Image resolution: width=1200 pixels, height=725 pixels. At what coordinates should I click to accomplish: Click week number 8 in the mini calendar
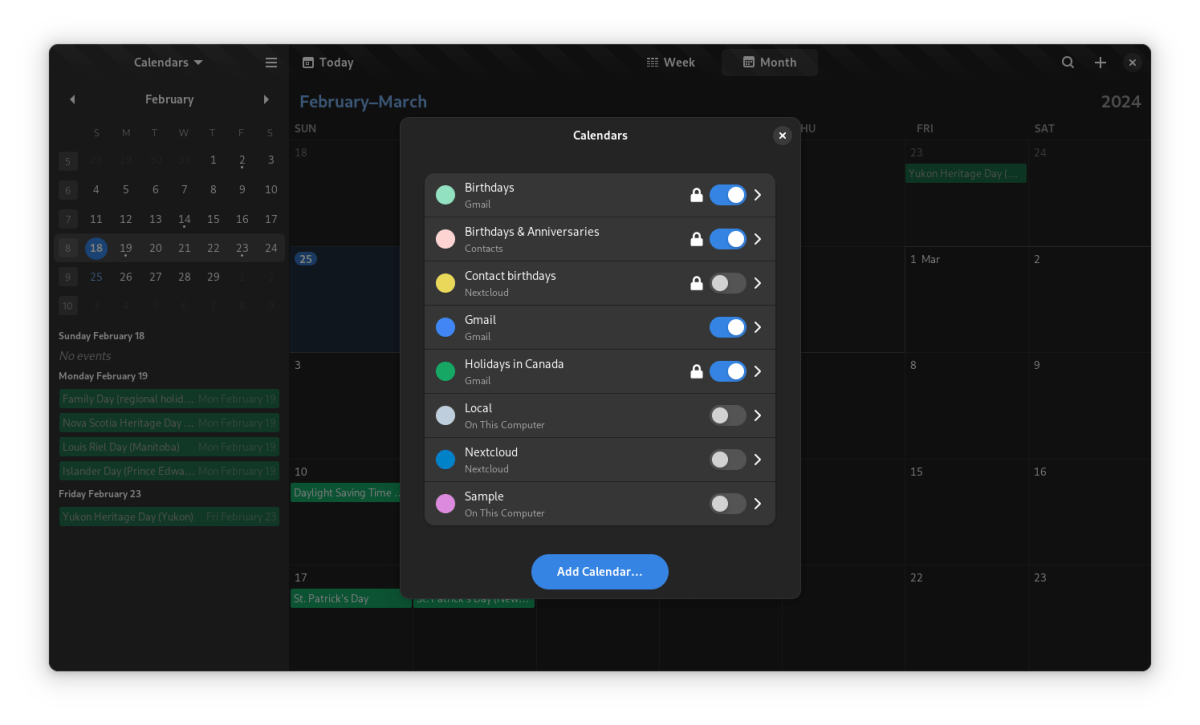tap(68, 248)
